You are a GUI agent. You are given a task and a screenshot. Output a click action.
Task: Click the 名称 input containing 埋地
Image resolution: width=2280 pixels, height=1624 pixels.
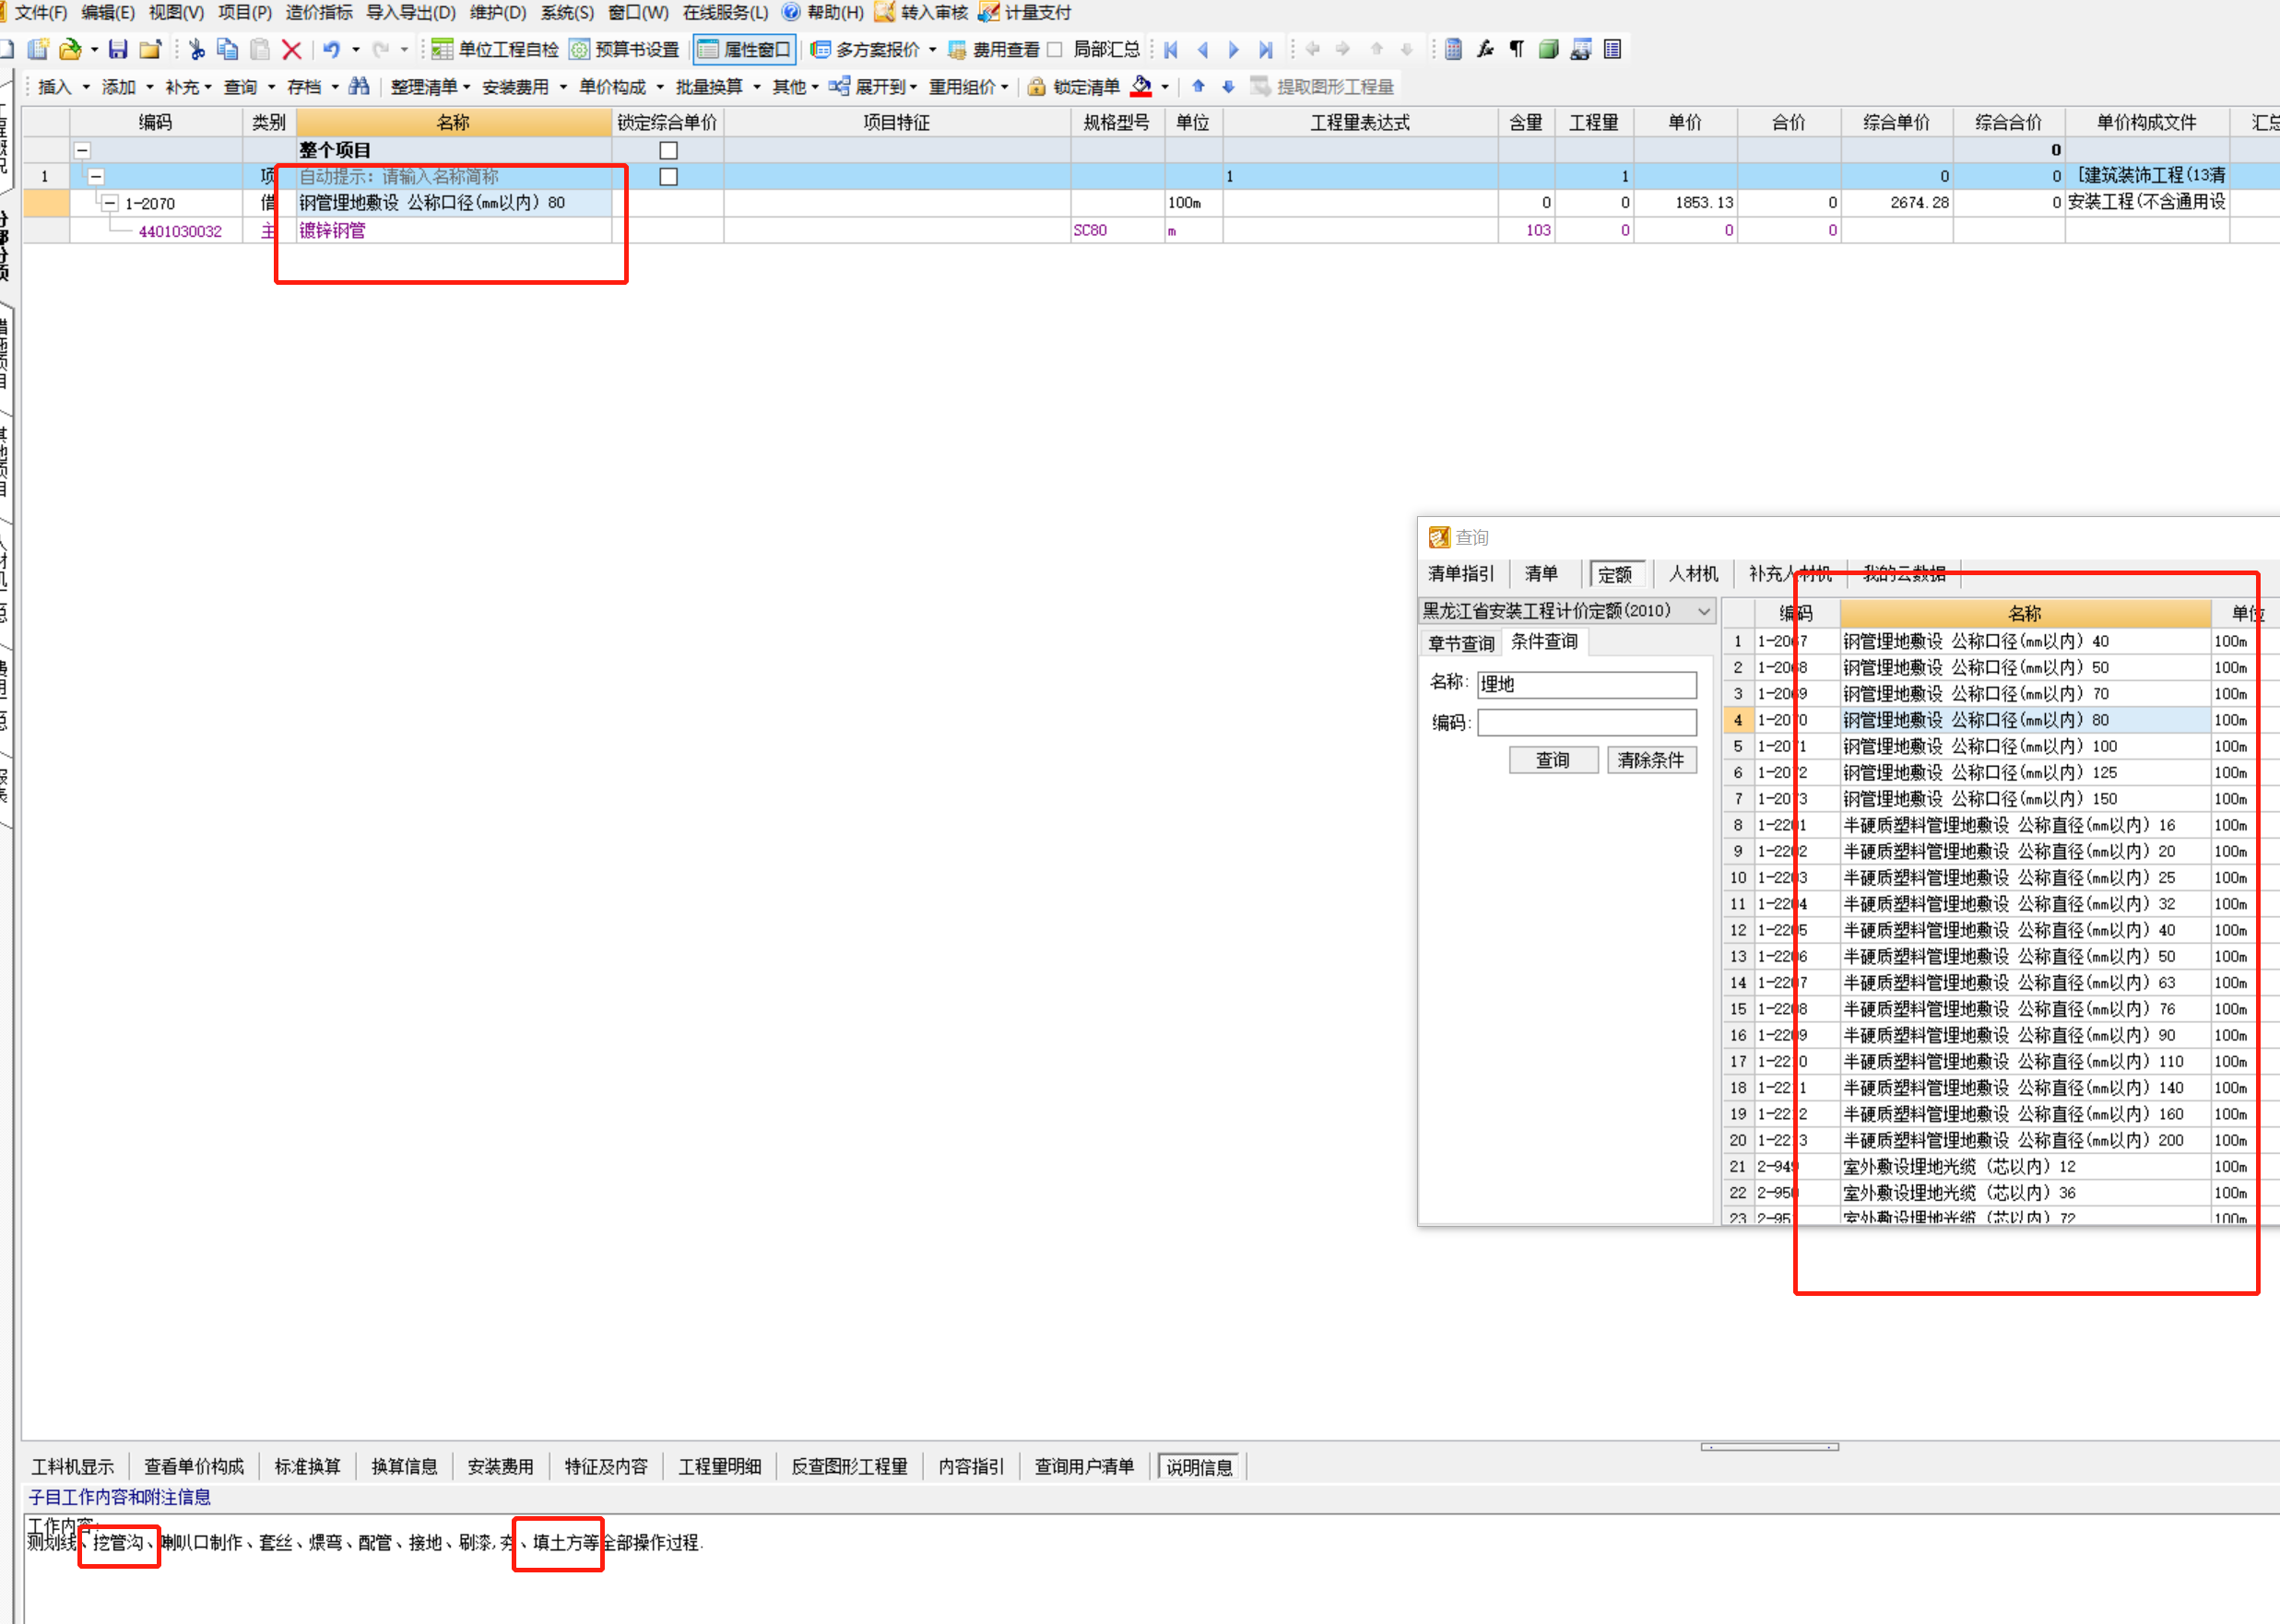tap(1587, 684)
